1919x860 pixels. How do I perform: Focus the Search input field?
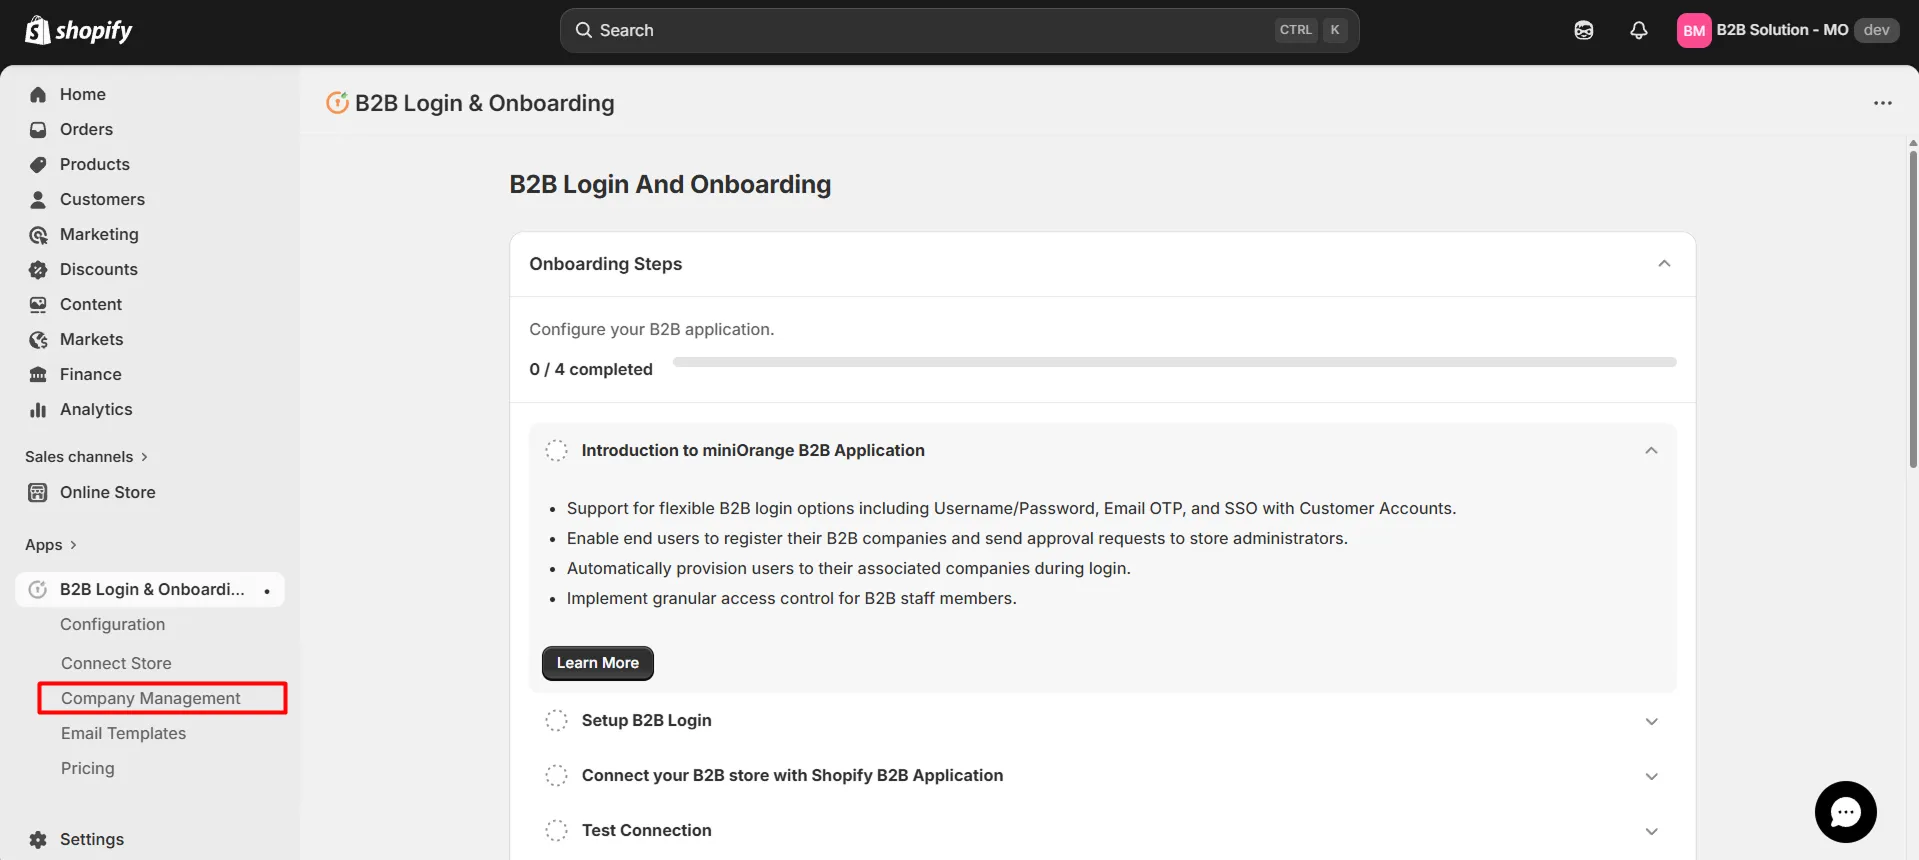(x=960, y=30)
